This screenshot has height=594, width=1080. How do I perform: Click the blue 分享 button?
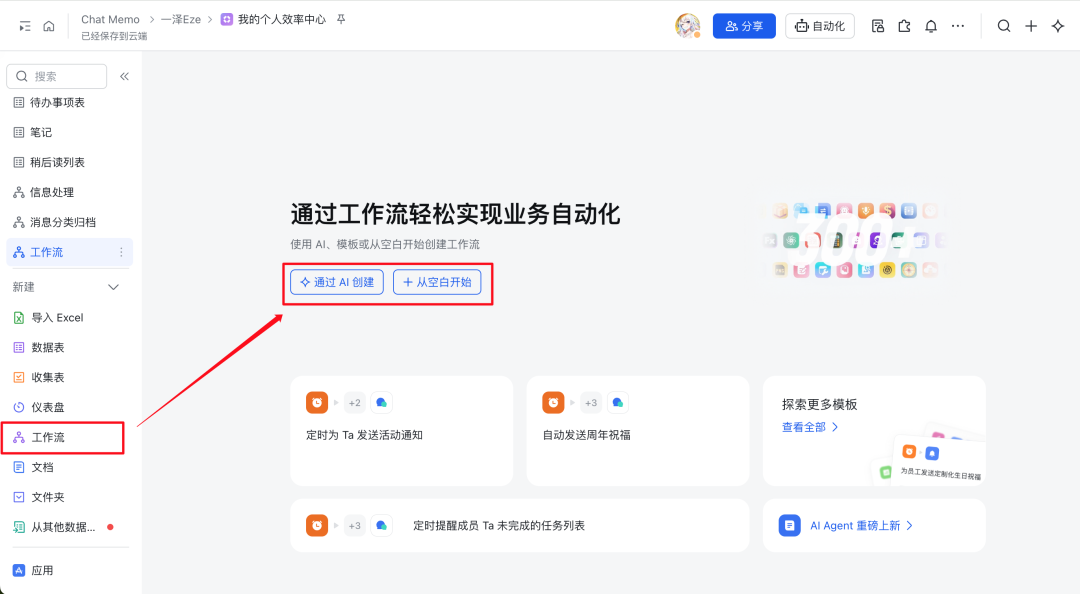[744, 25]
